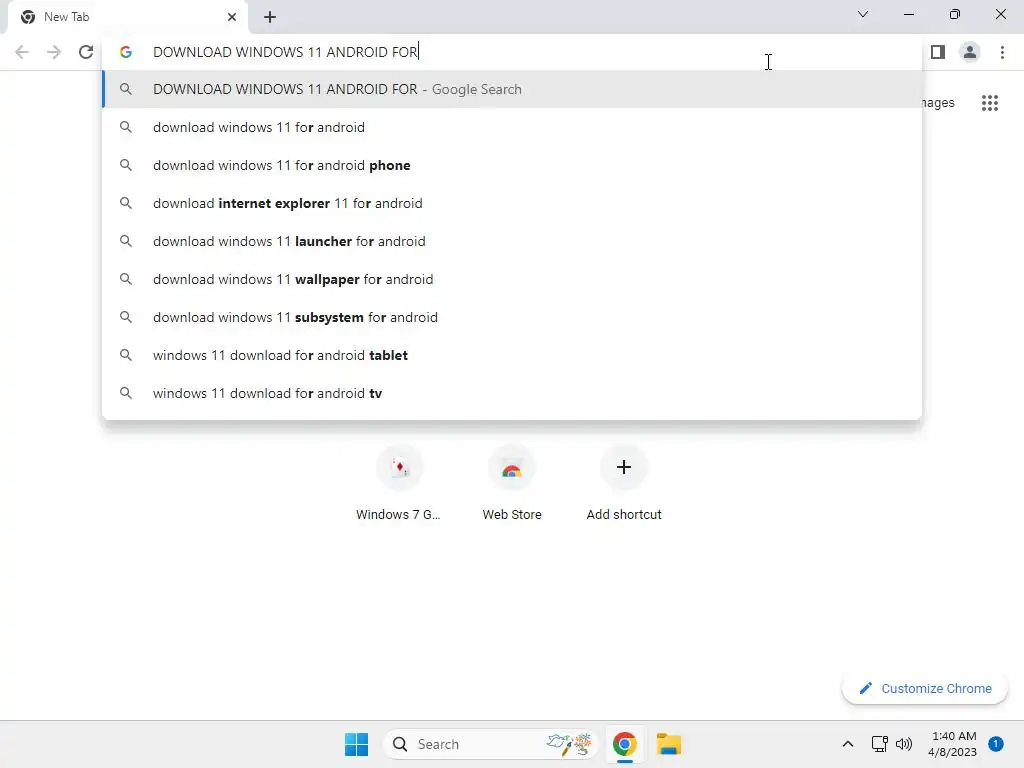Select suggestion 'download internet explorer 11 for android'
Viewport: 1024px width, 768px height.
tap(512, 203)
